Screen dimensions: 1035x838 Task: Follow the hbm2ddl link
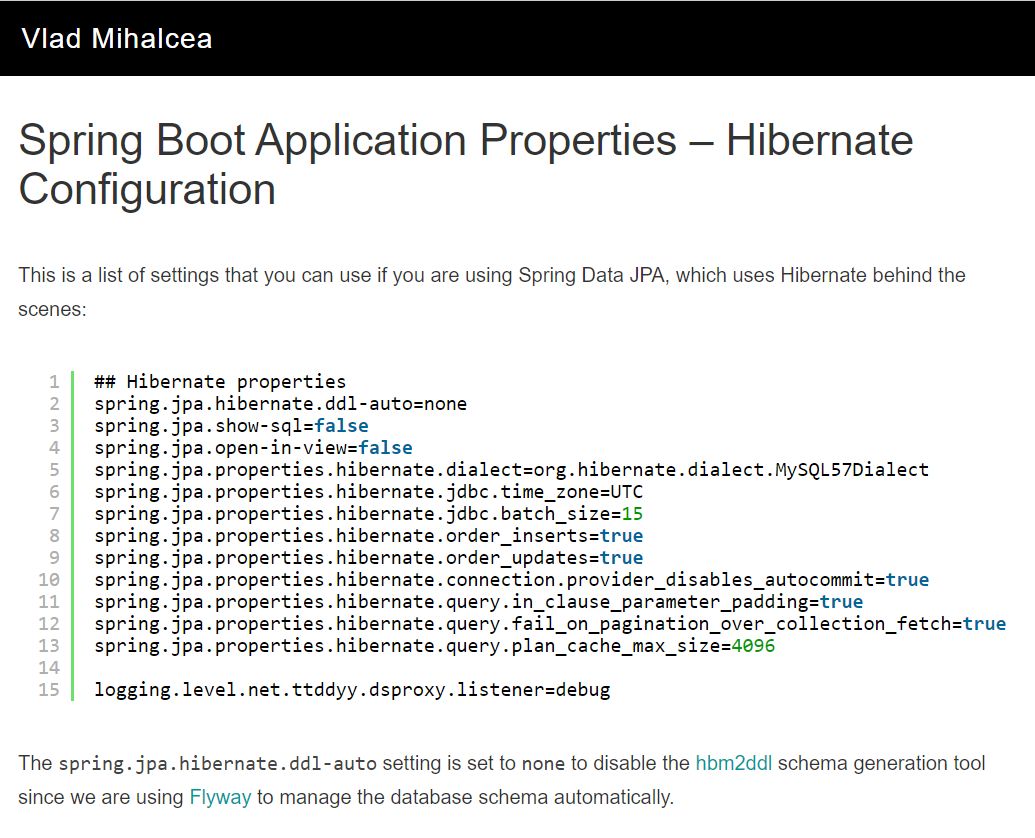(733, 763)
